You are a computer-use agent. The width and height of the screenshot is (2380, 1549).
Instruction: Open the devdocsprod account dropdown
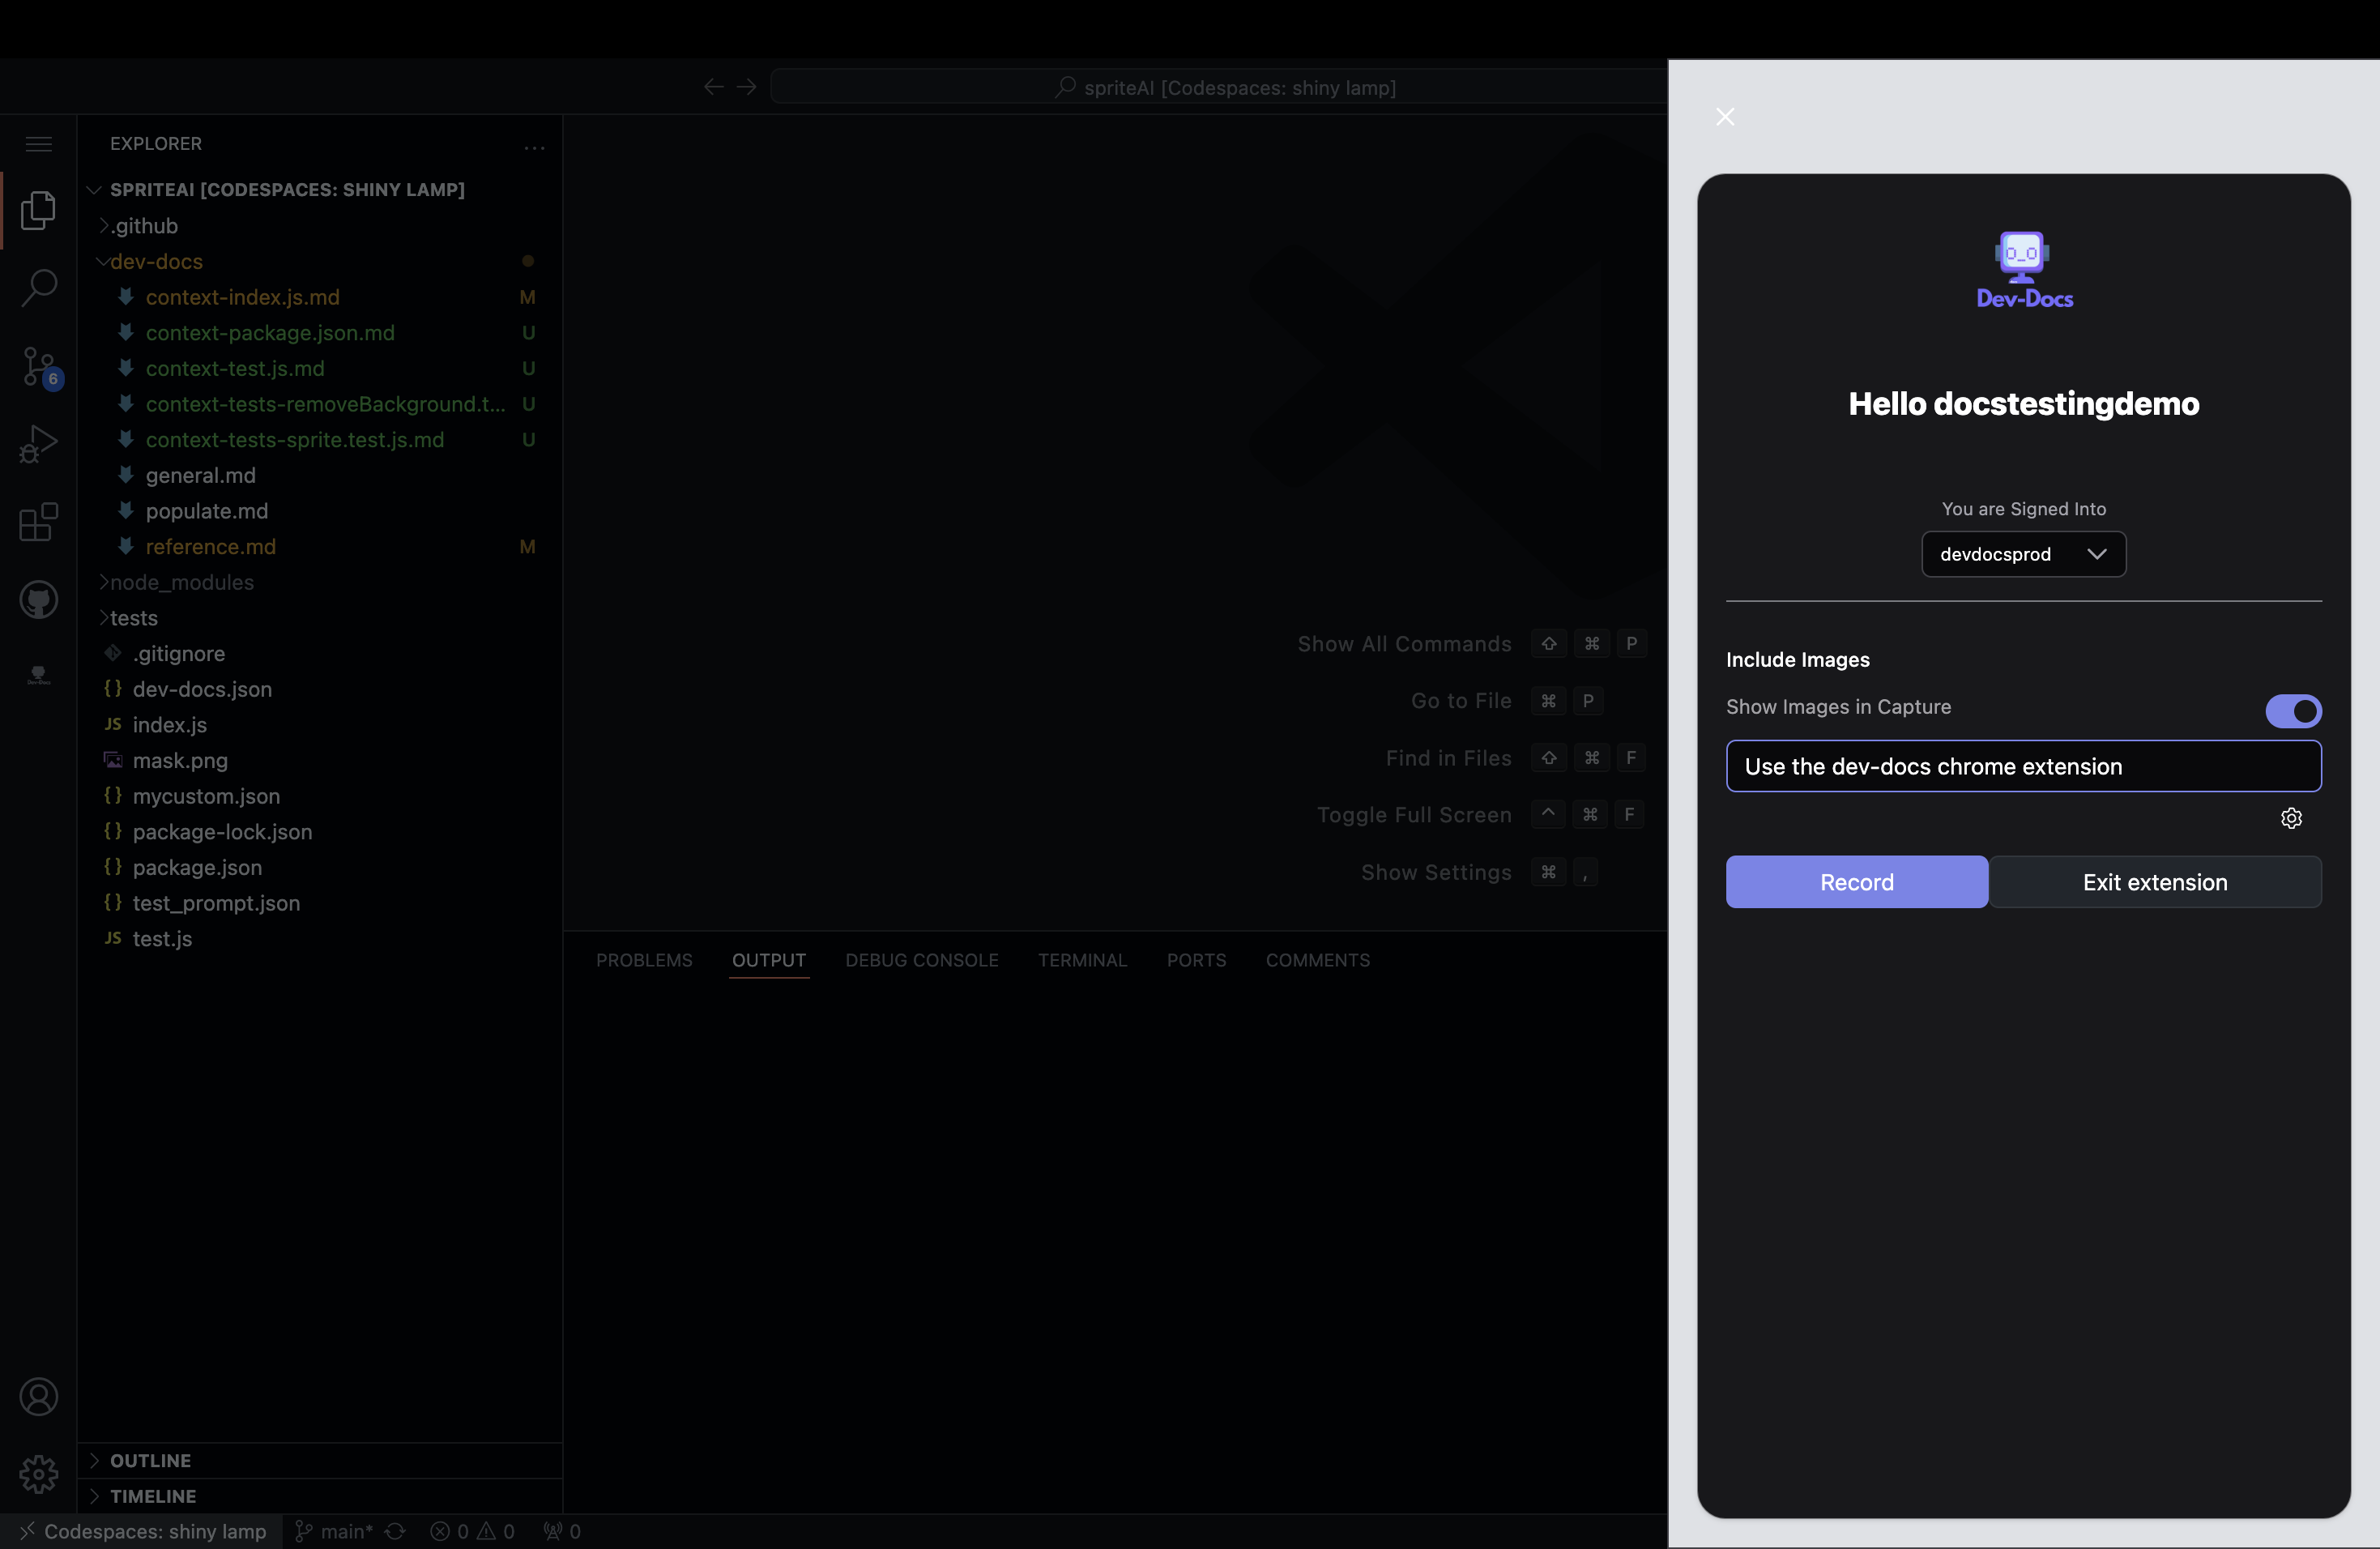tap(2023, 554)
